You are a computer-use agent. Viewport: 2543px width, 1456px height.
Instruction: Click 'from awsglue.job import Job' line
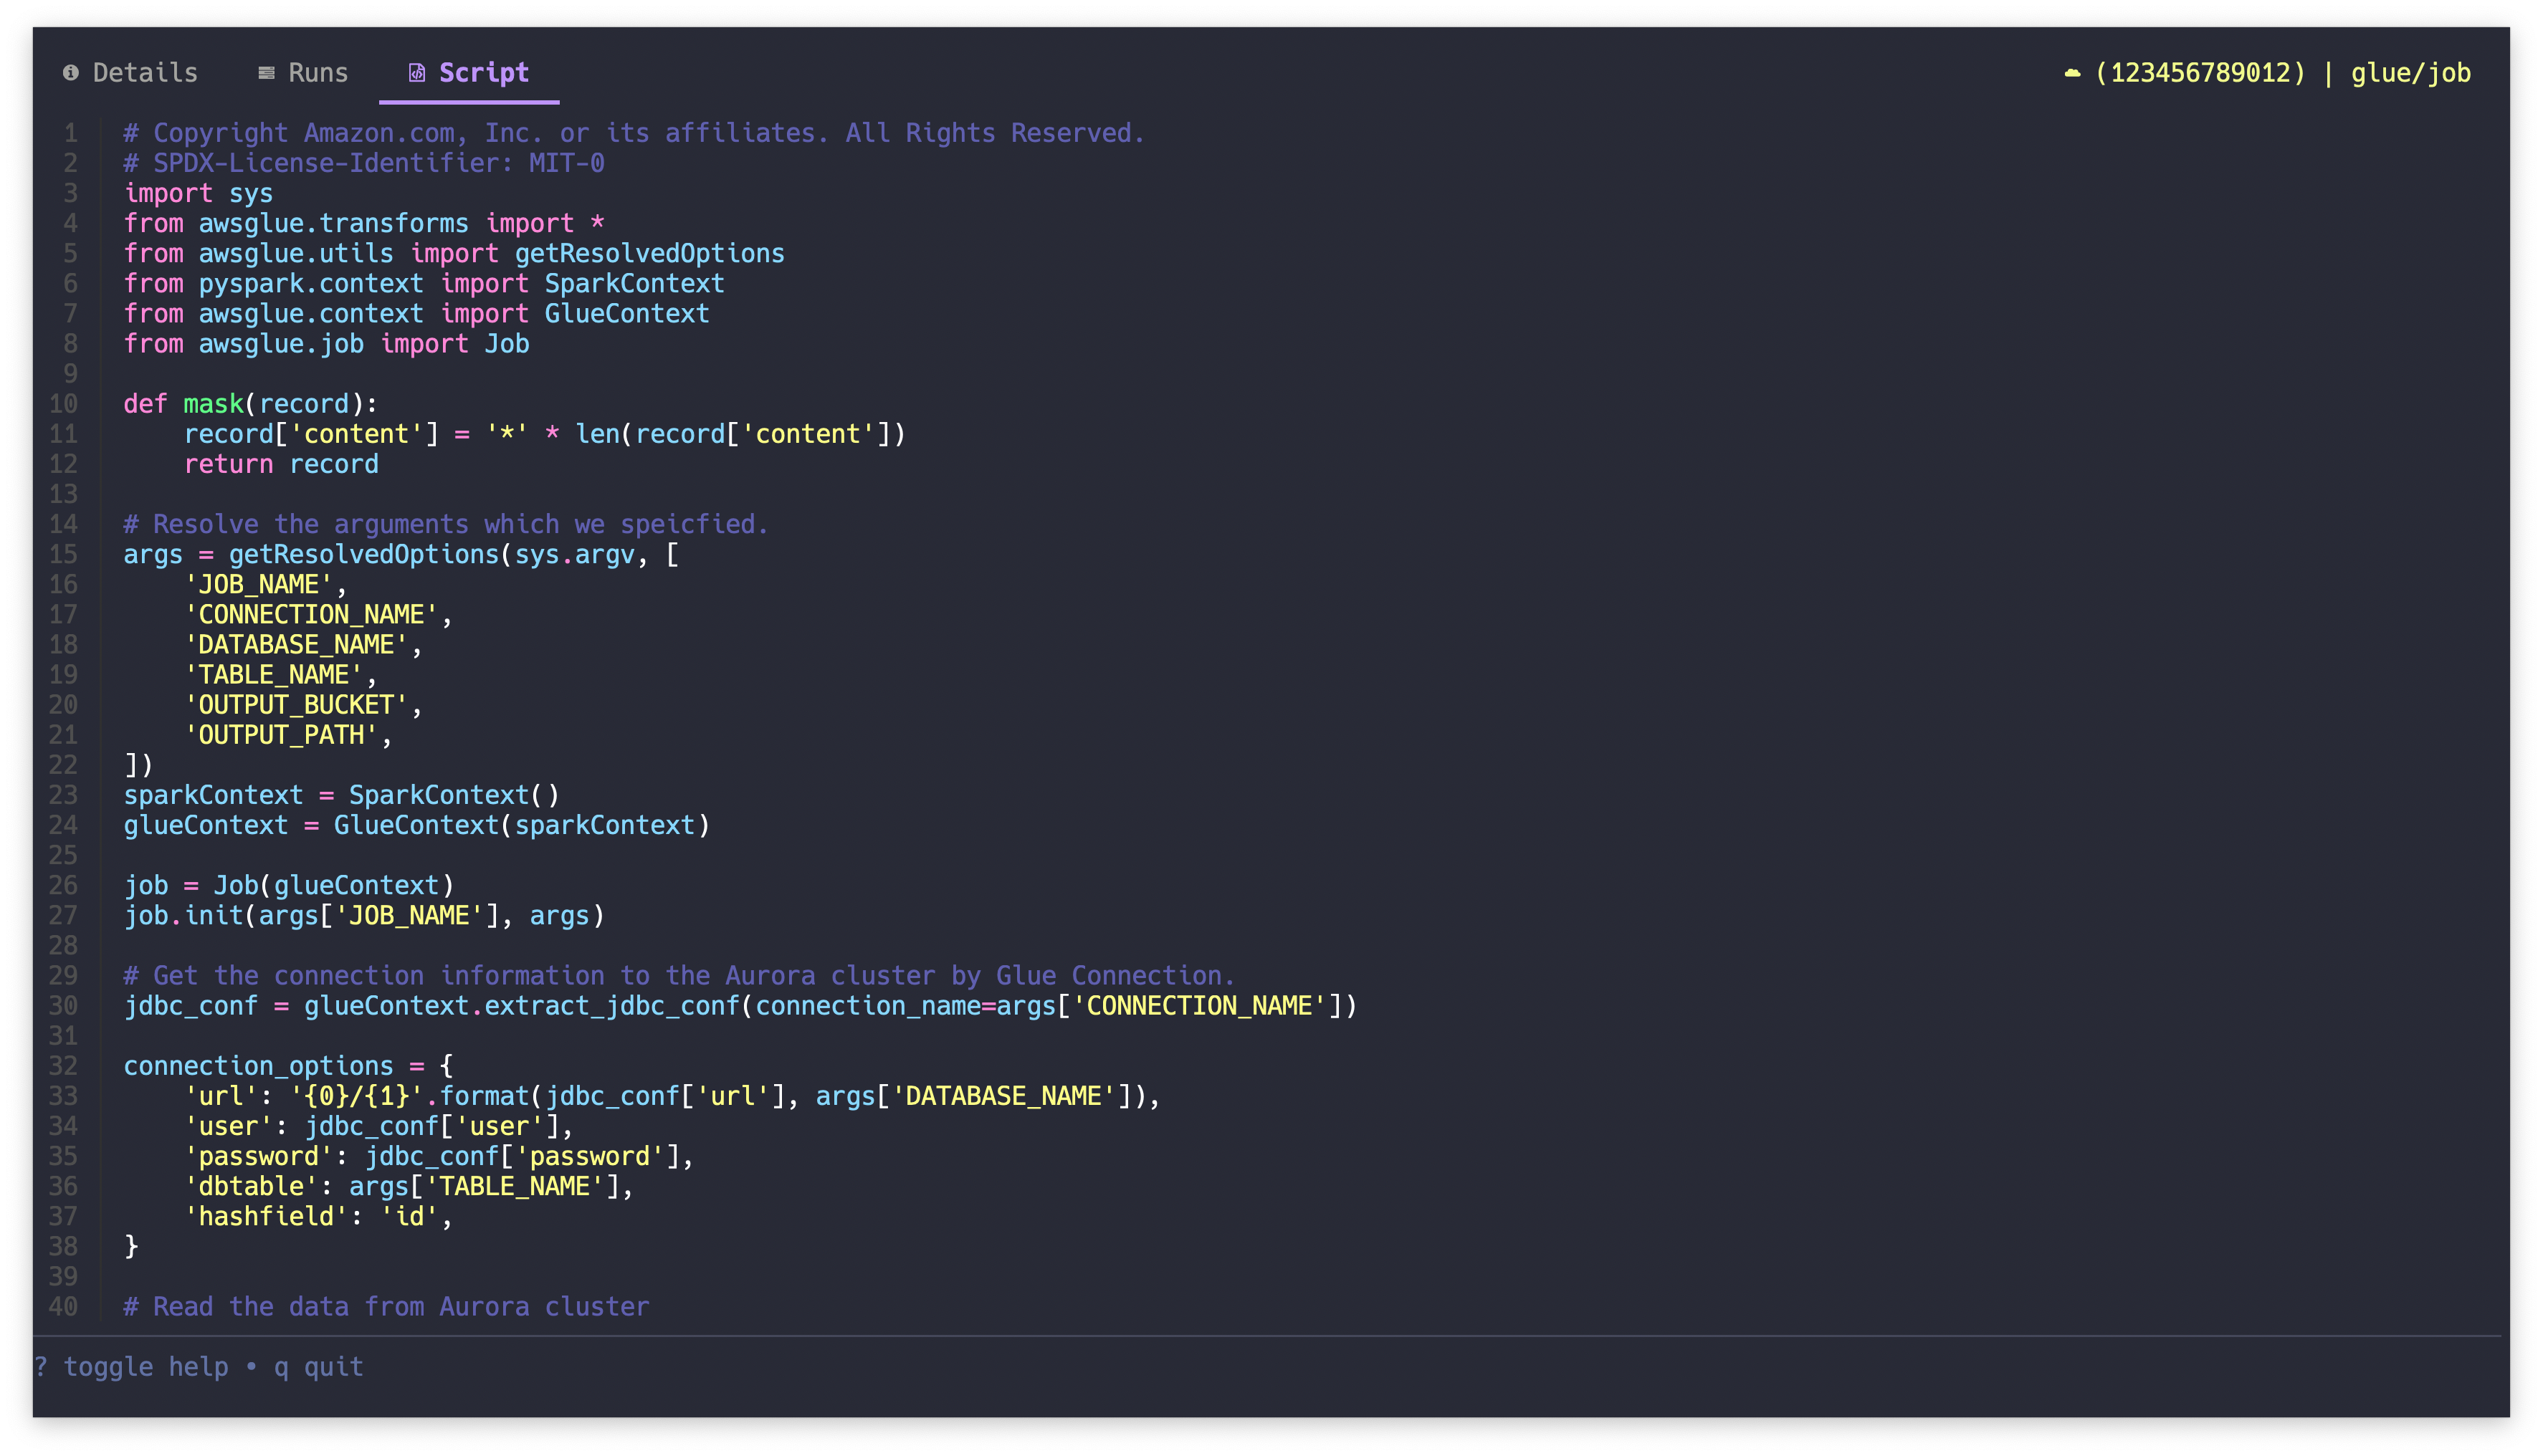click(x=326, y=343)
